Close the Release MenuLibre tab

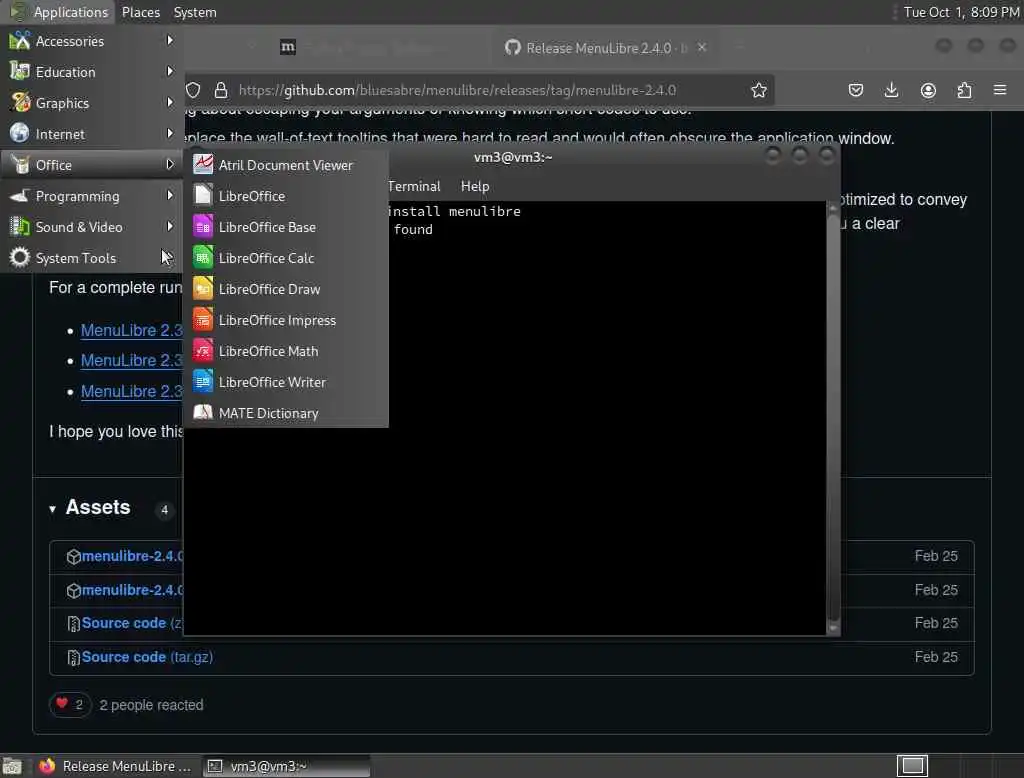(702, 47)
